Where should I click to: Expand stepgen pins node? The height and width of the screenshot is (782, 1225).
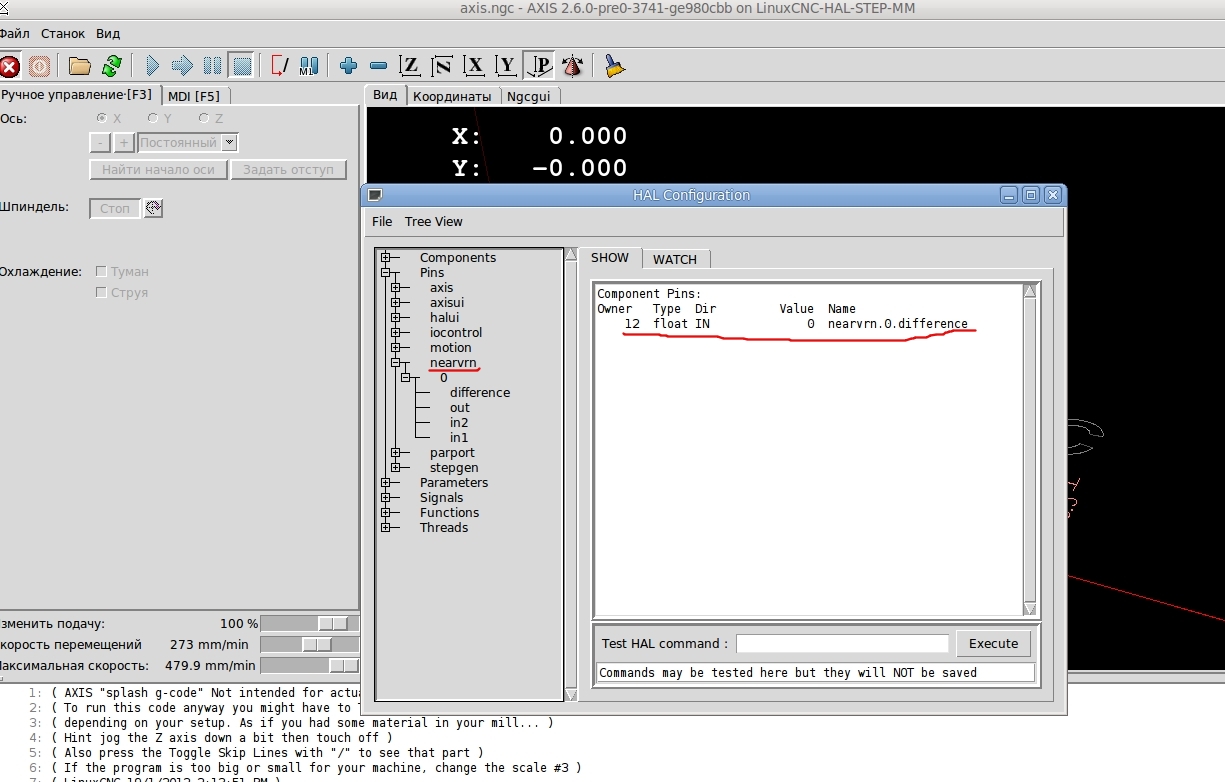(x=395, y=468)
